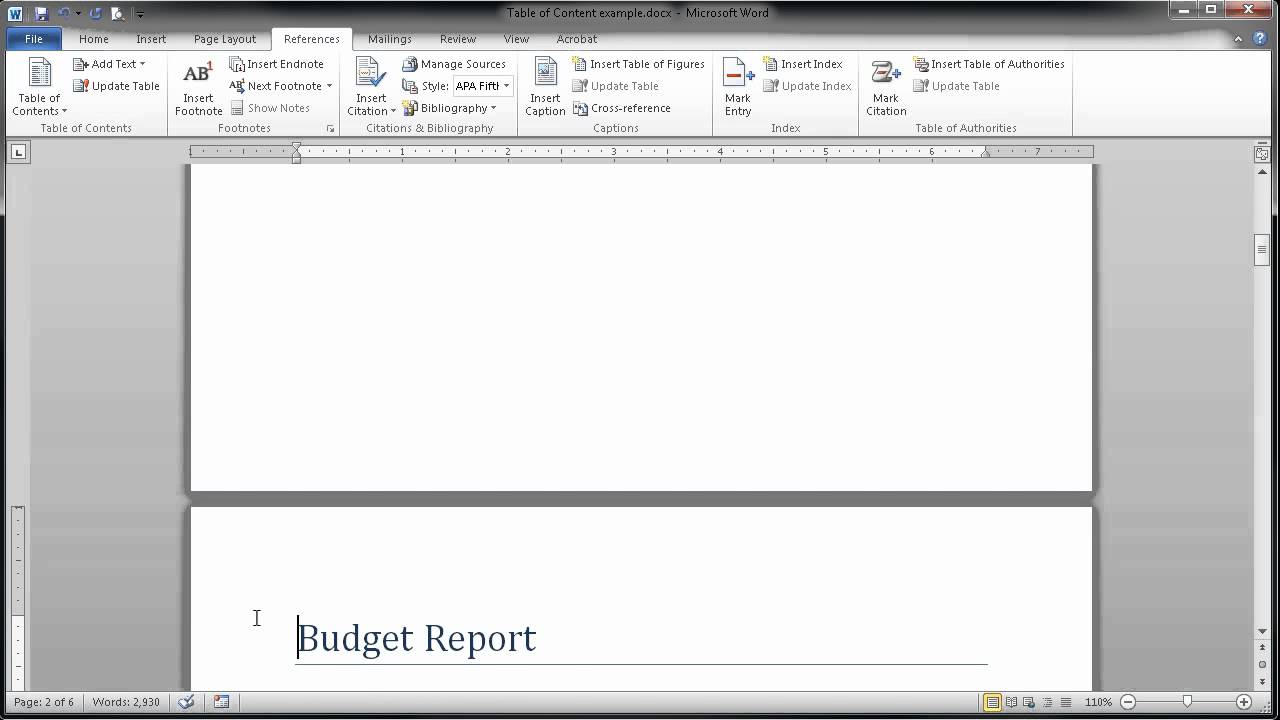Click the Words: 2,930 count

tap(126, 702)
